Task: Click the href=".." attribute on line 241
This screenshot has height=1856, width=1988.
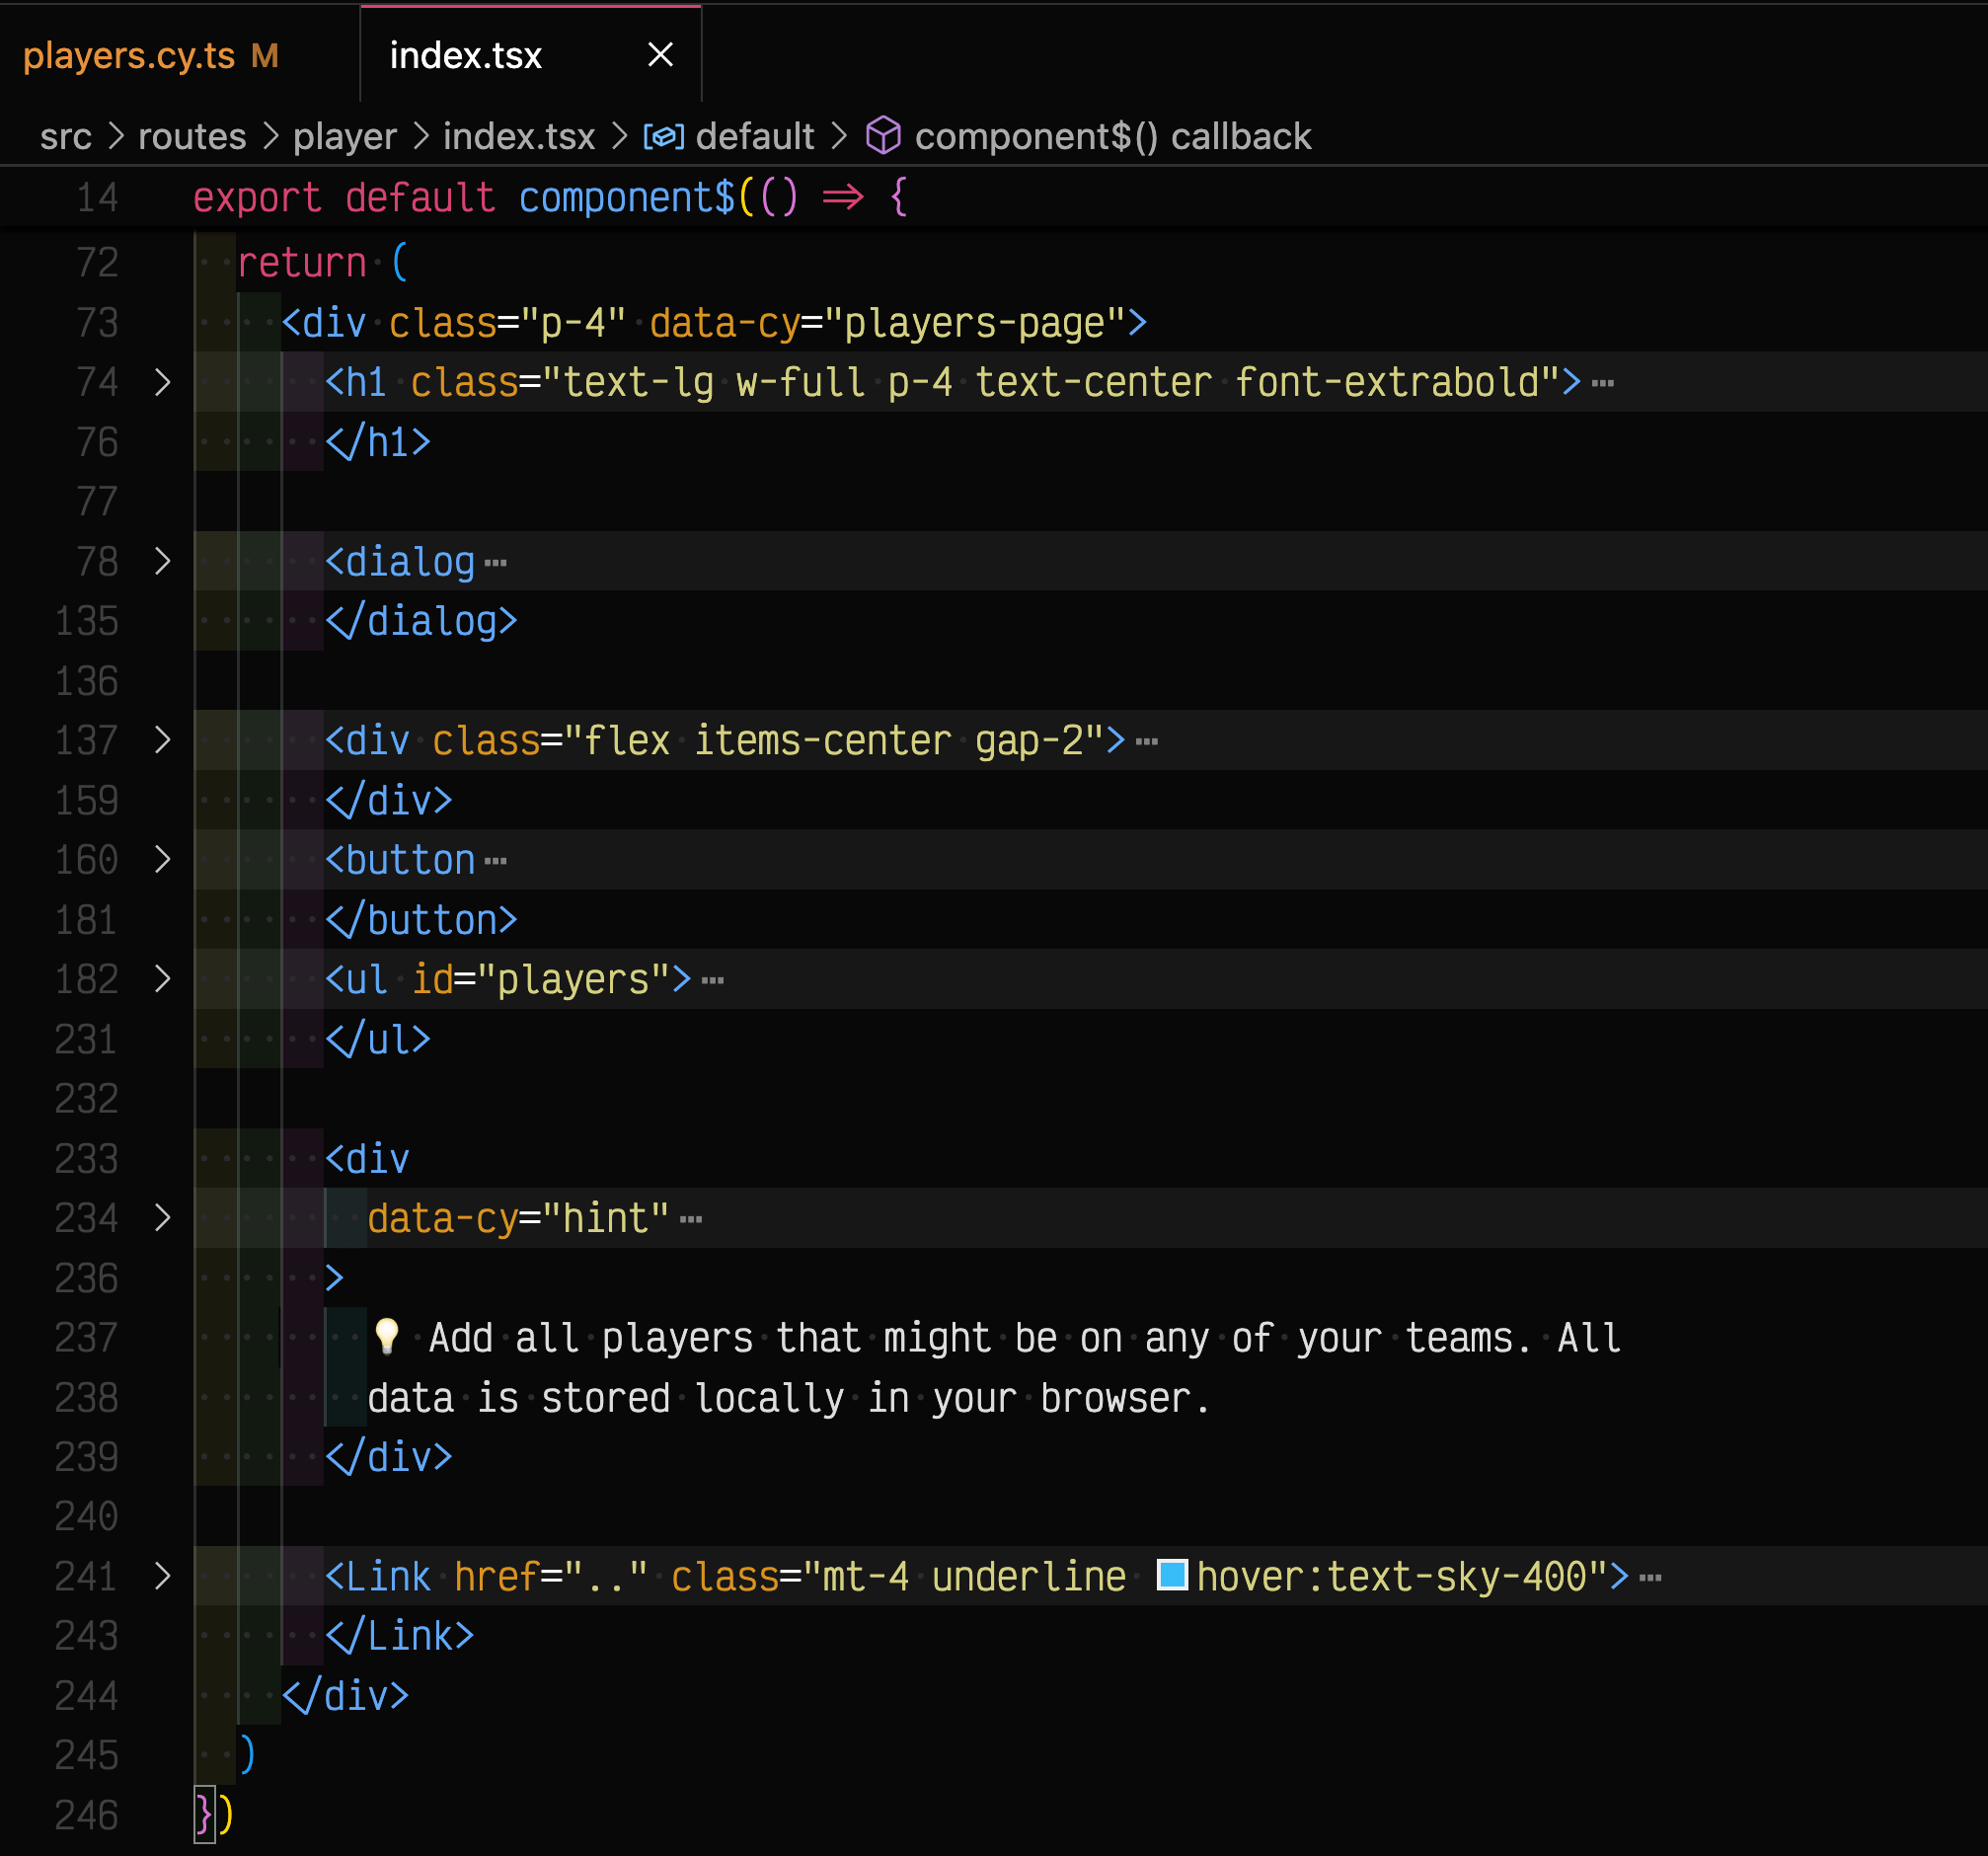Action: [551, 1577]
